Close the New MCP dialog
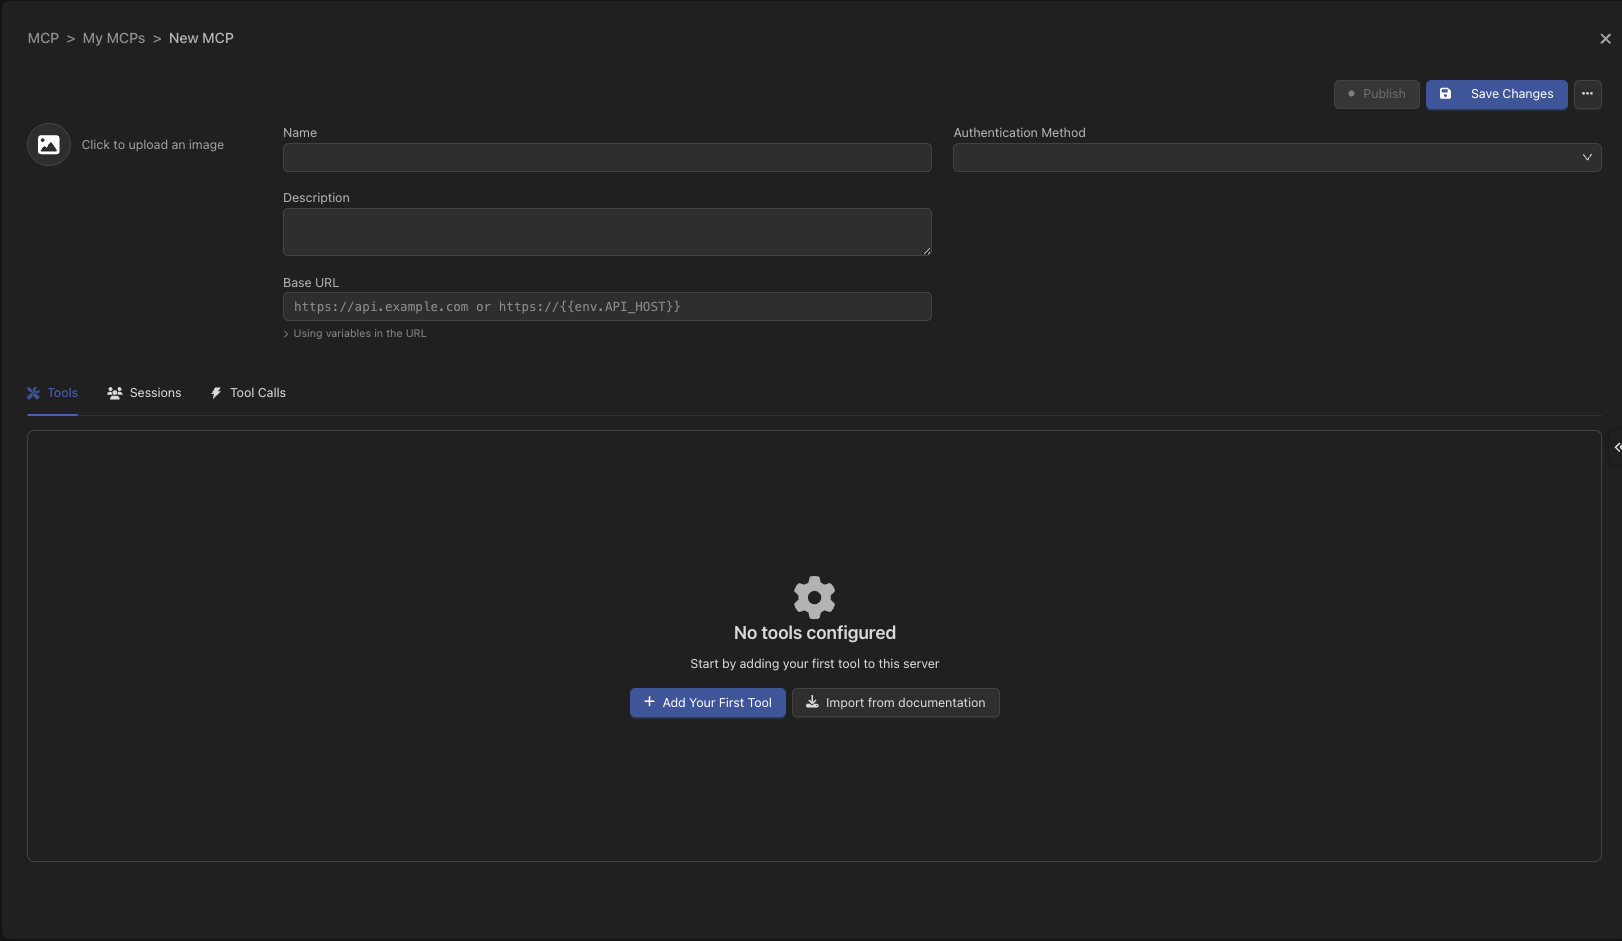 (x=1605, y=39)
